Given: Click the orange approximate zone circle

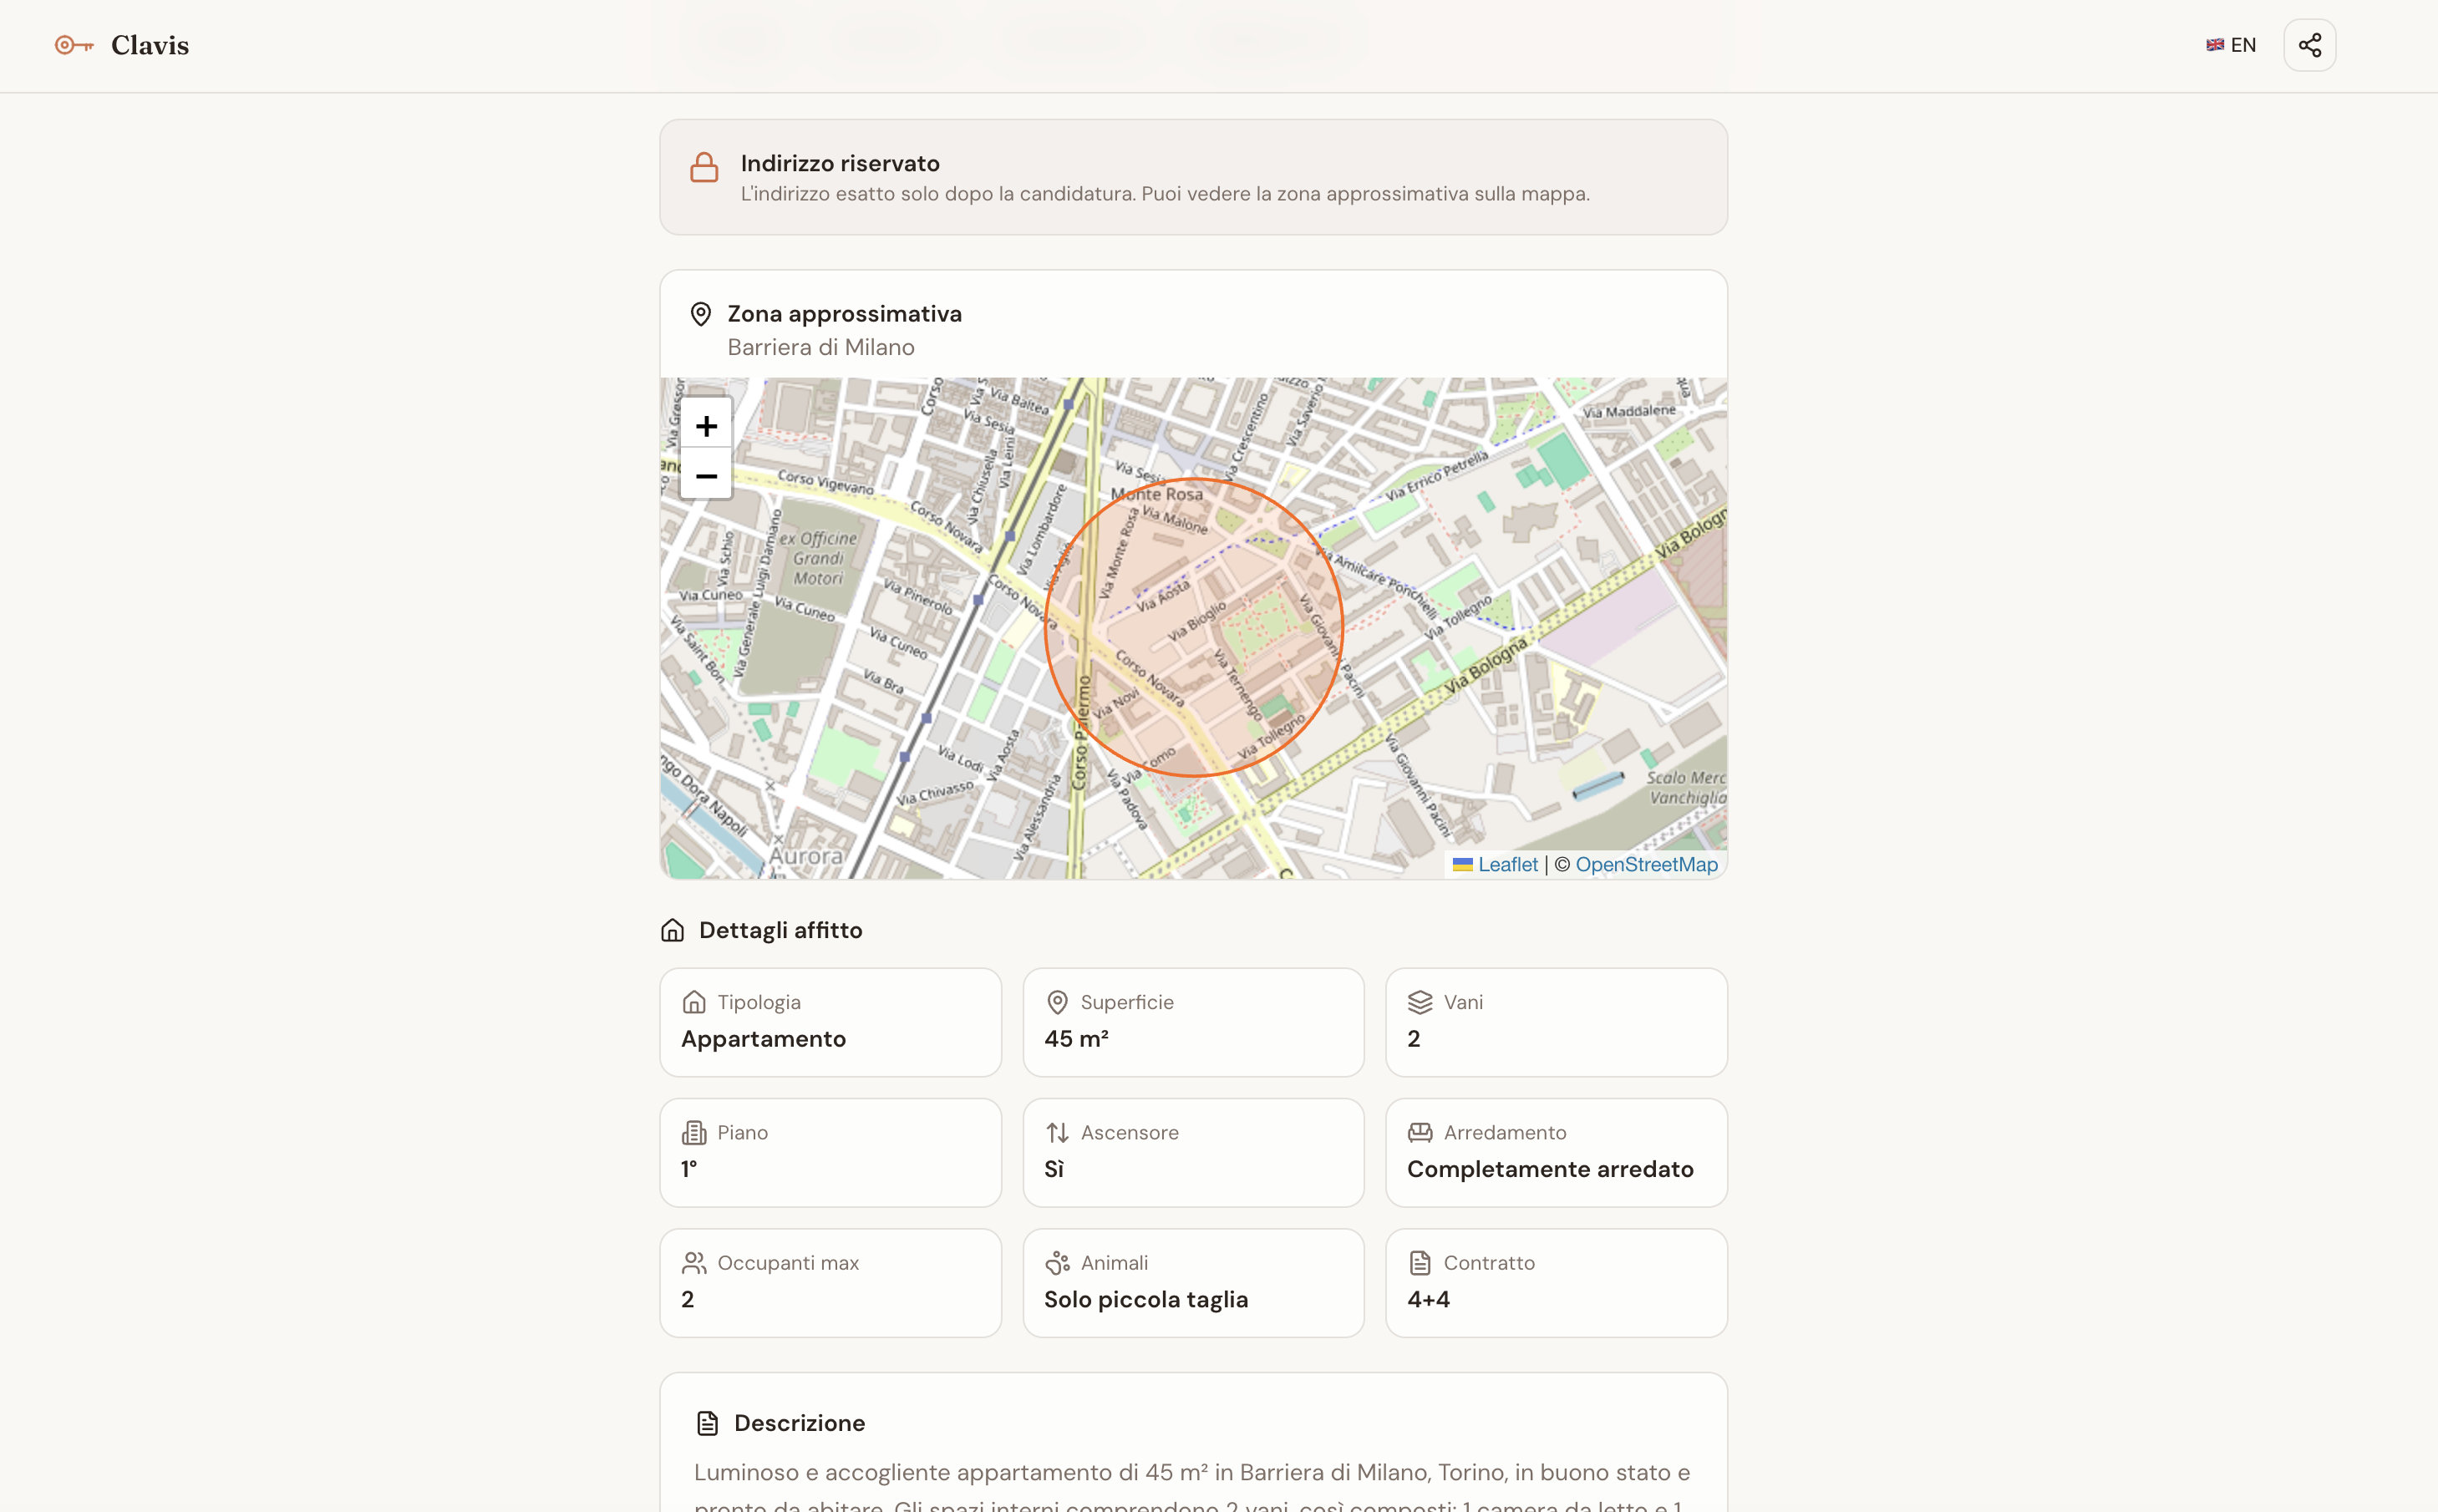Looking at the screenshot, I should click(x=1193, y=627).
